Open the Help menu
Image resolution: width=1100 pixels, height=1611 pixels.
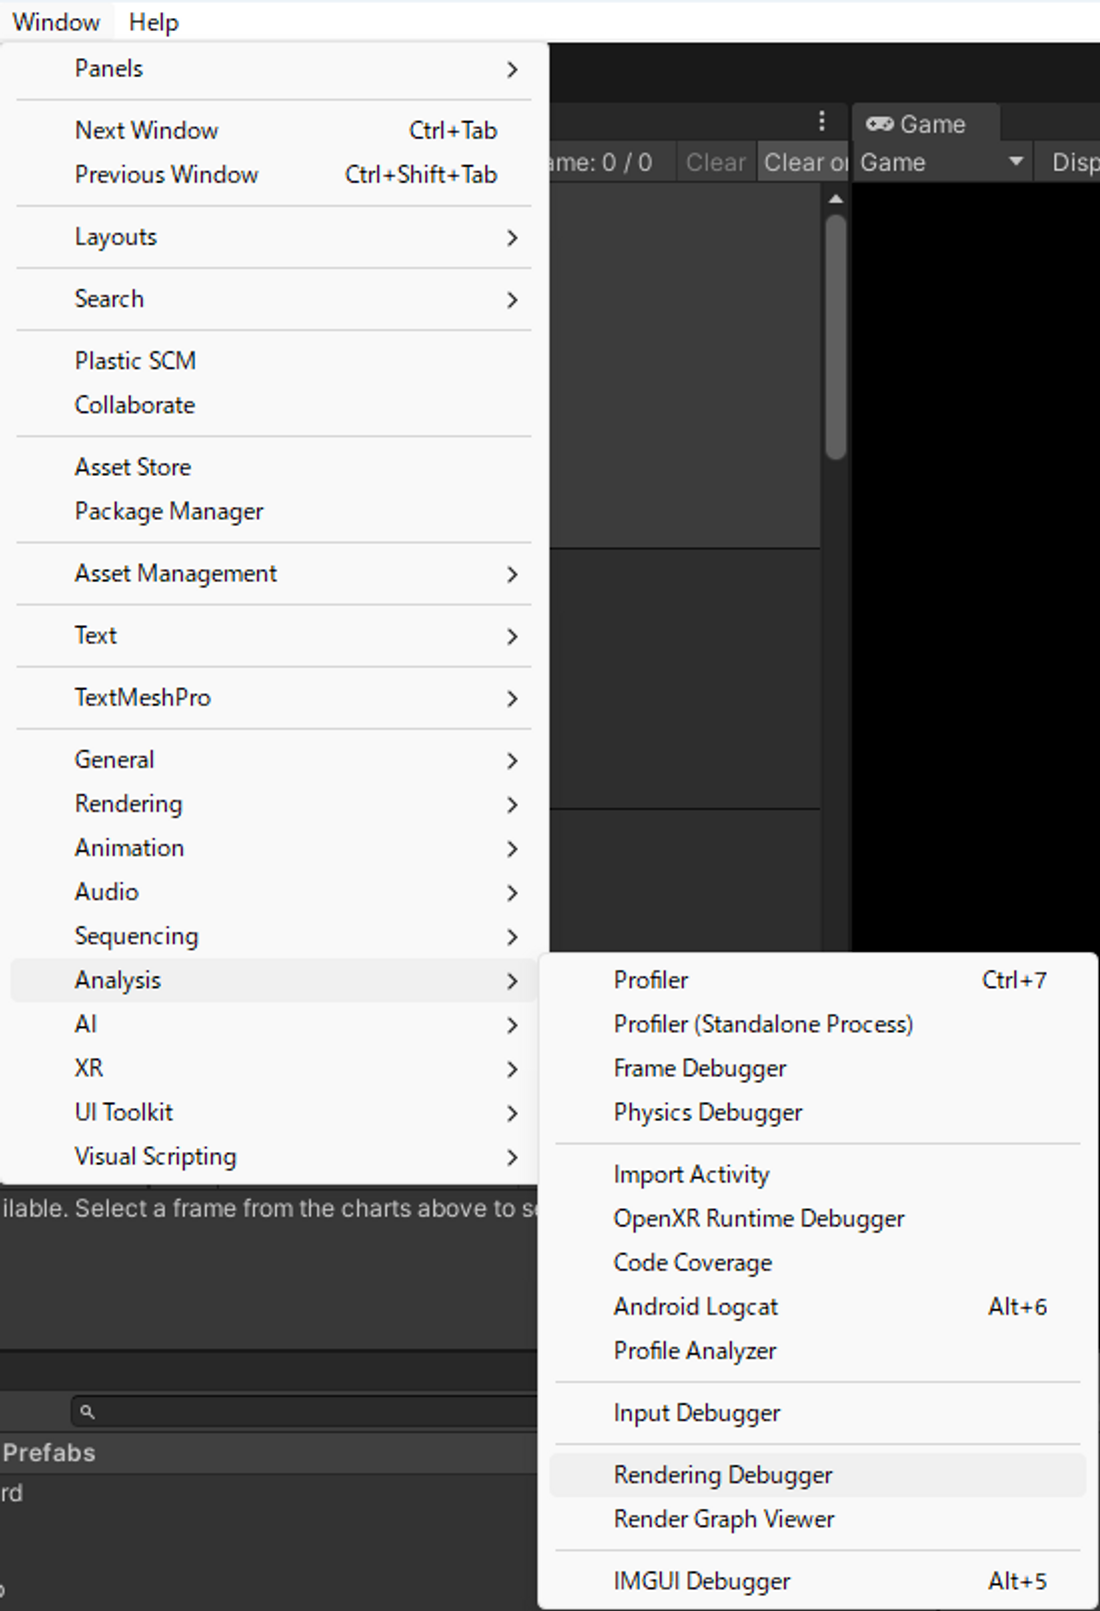[x=153, y=22]
